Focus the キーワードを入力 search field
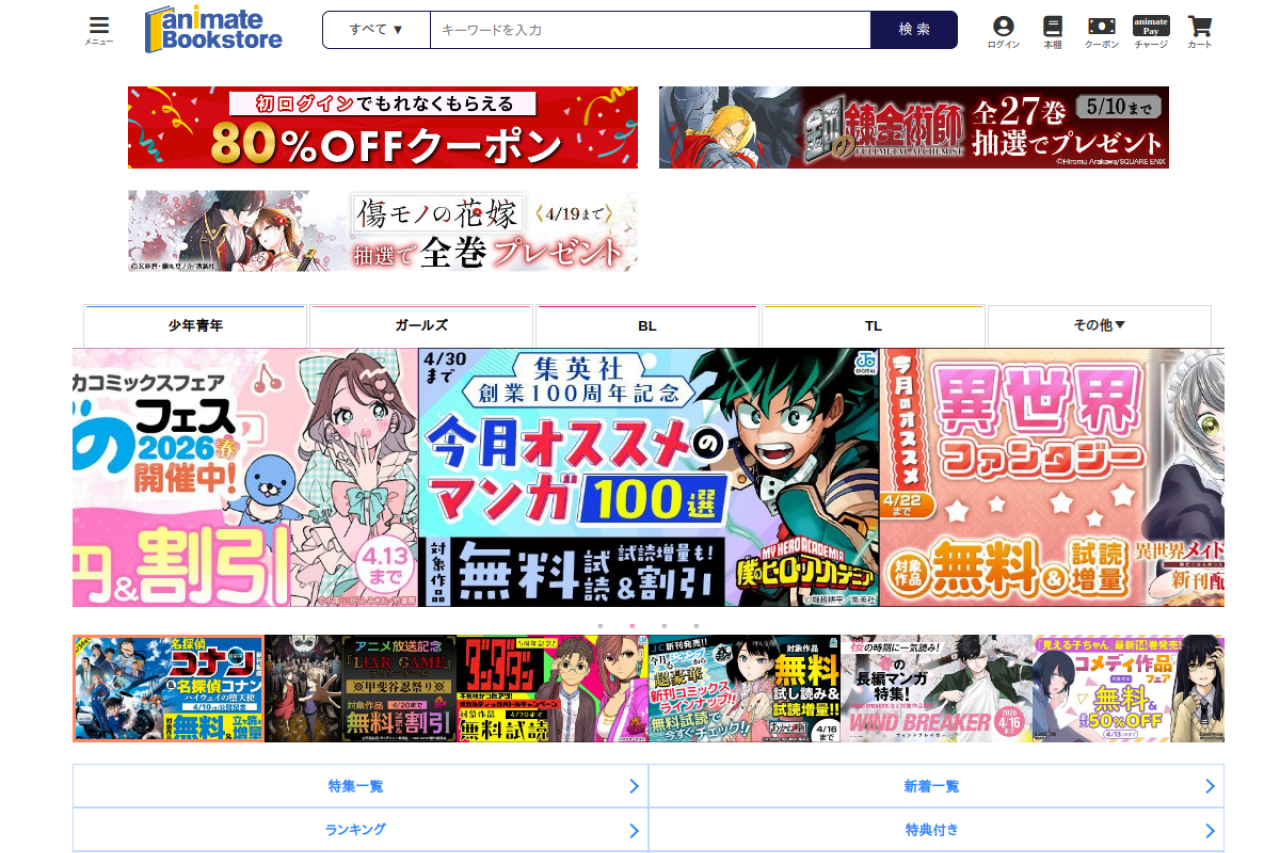Image resolution: width=1280 pixels, height=853 pixels. (651, 30)
